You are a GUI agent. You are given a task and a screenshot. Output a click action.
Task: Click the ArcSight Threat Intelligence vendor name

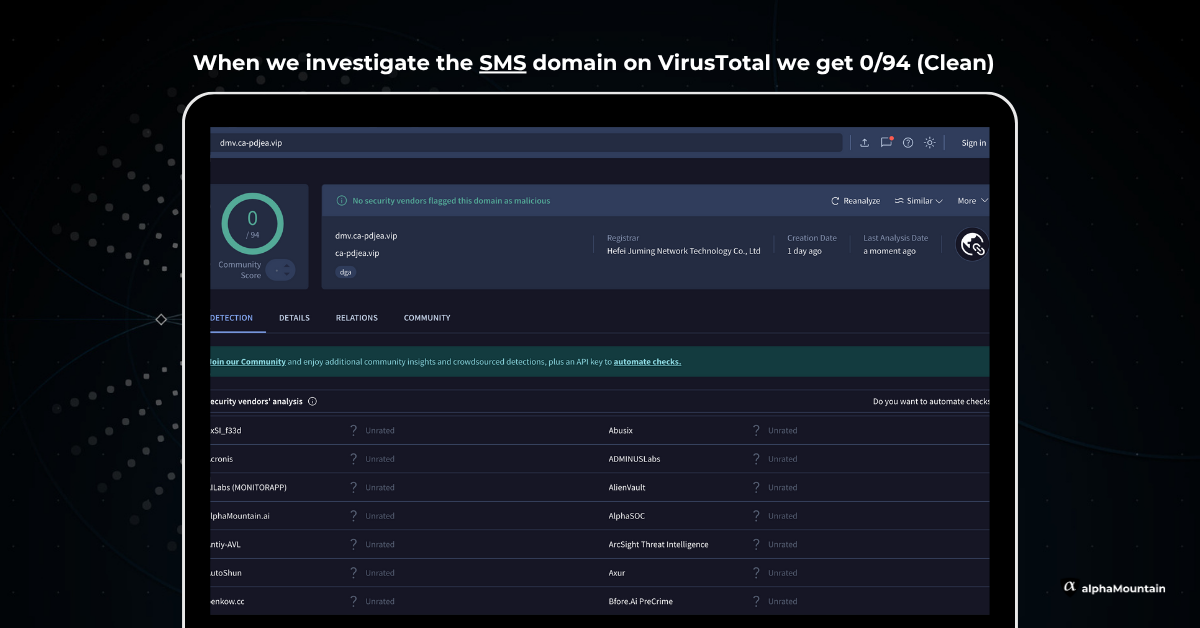pyautogui.click(x=659, y=545)
